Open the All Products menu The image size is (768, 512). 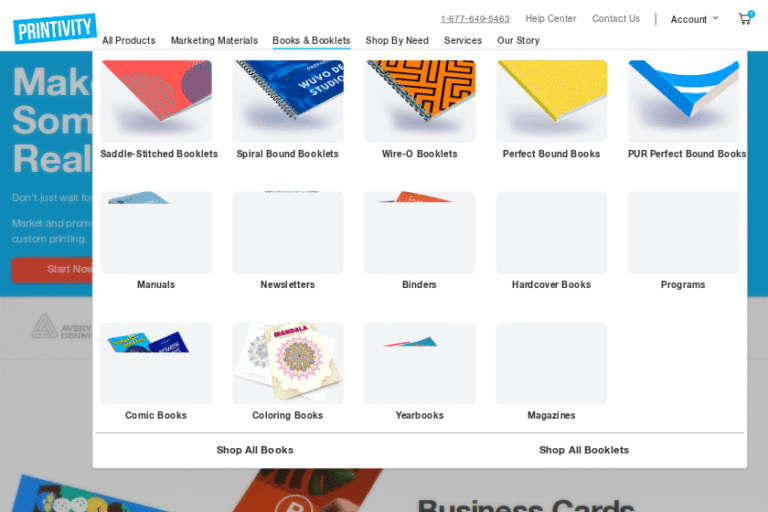(x=129, y=41)
